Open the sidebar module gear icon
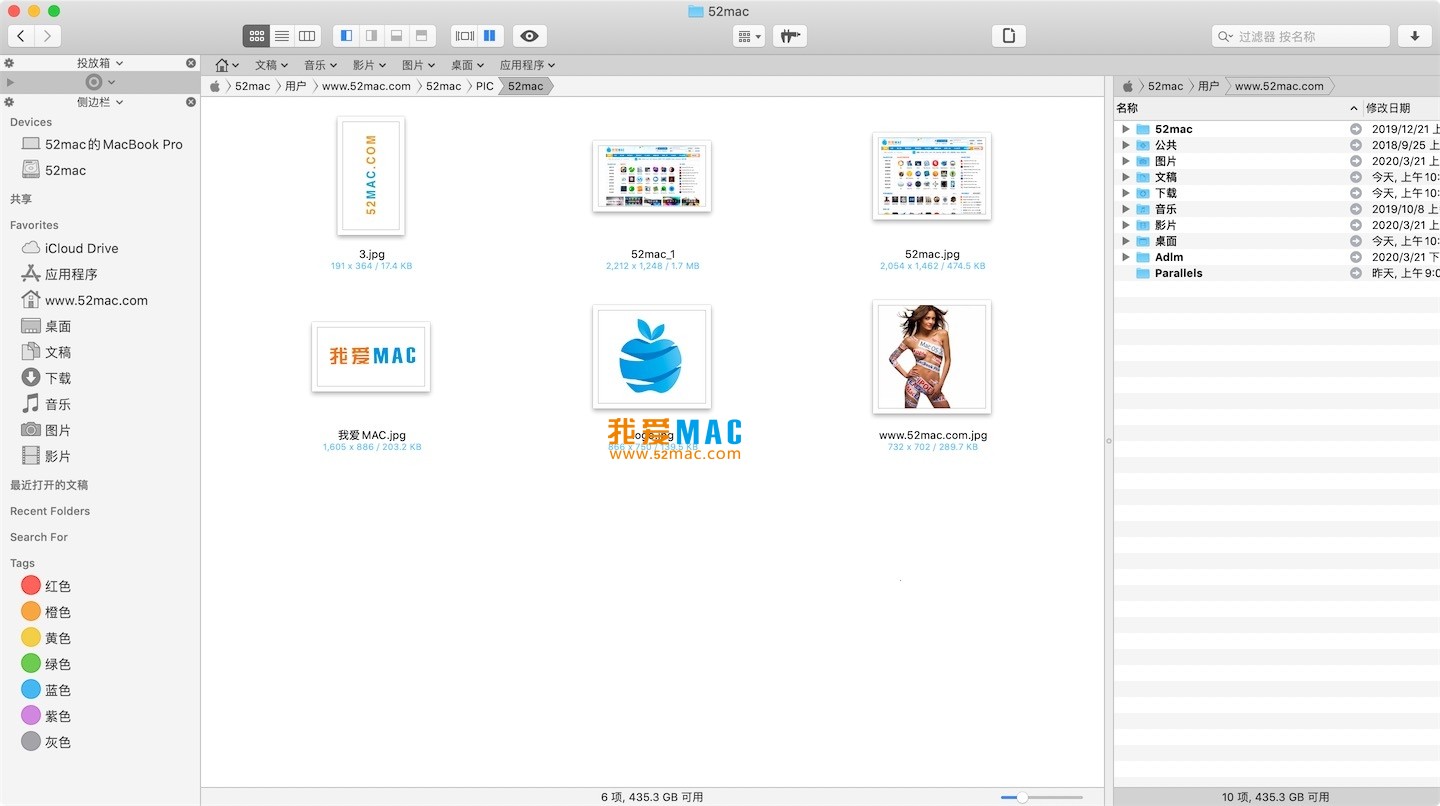Viewport: 1440px width, 806px height. (x=9, y=102)
